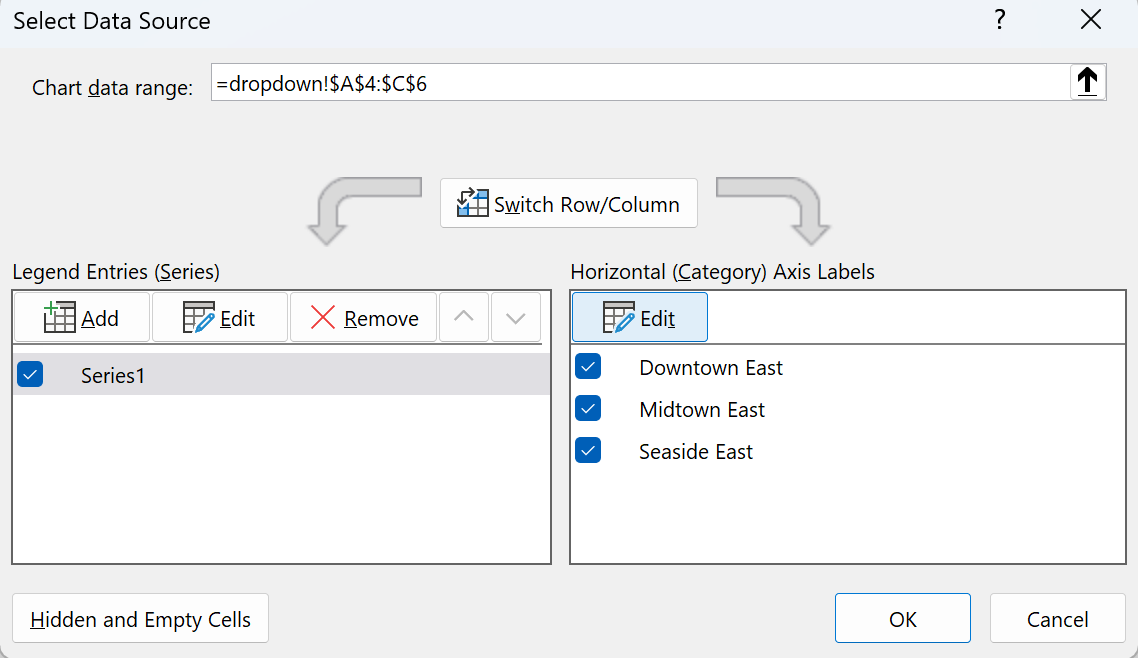Toggle the Midtown East checkbox
This screenshot has width=1138, height=658.
tap(588, 409)
